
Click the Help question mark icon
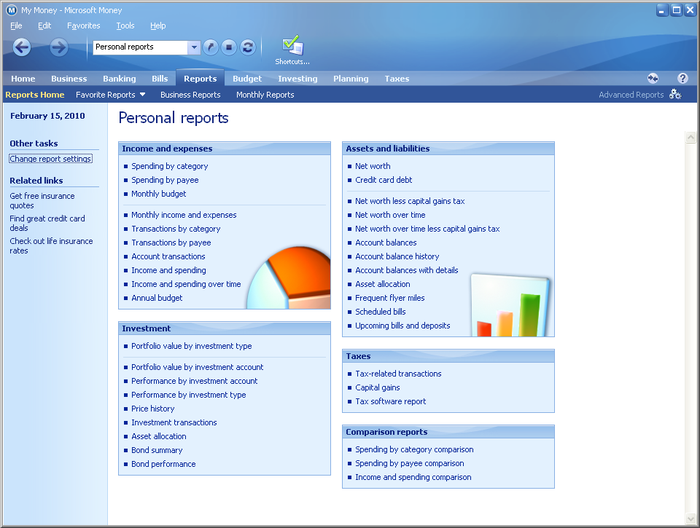click(682, 79)
